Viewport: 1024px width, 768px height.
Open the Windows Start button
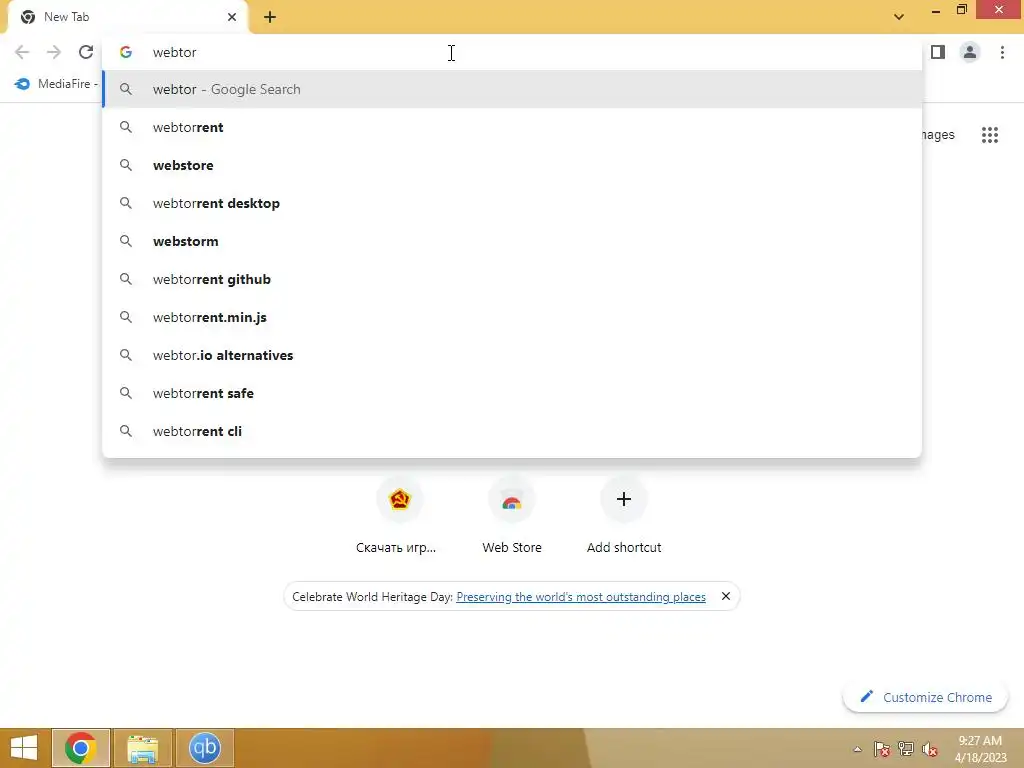pyautogui.click(x=24, y=748)
